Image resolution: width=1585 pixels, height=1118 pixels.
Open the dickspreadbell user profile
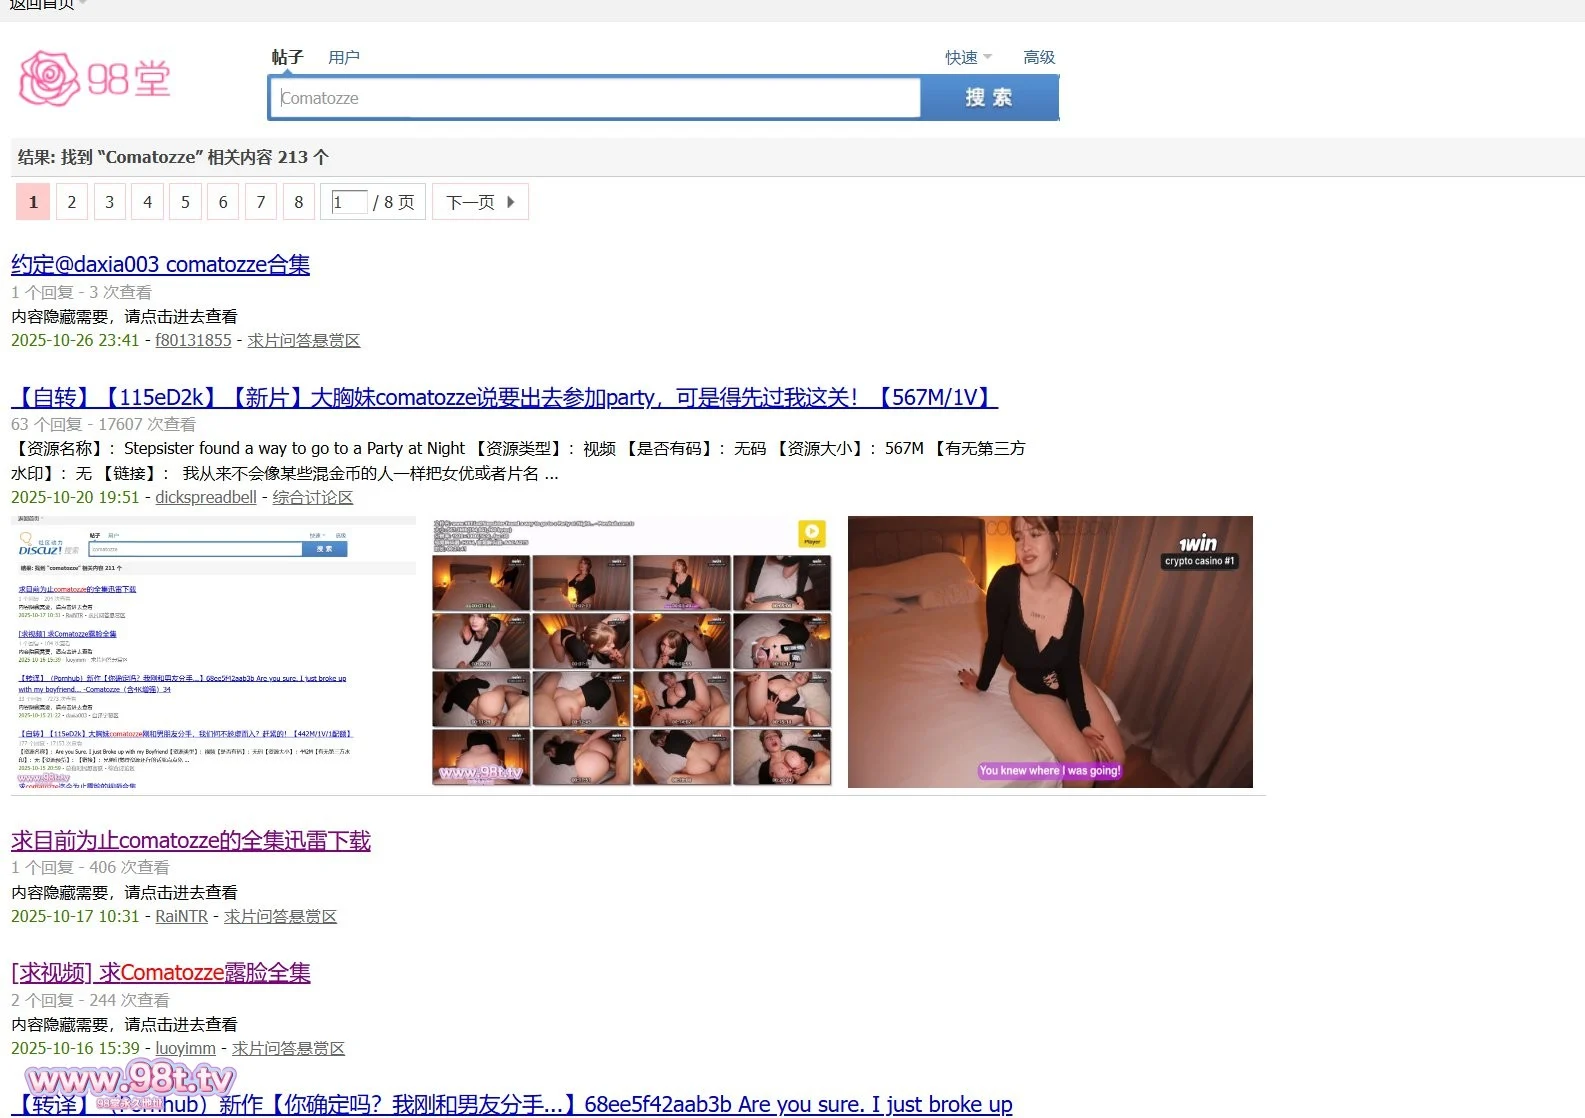point(206,498)
